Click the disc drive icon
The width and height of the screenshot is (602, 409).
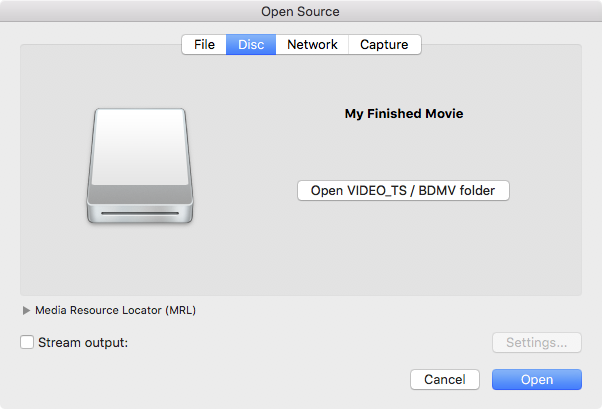point(140,166)
